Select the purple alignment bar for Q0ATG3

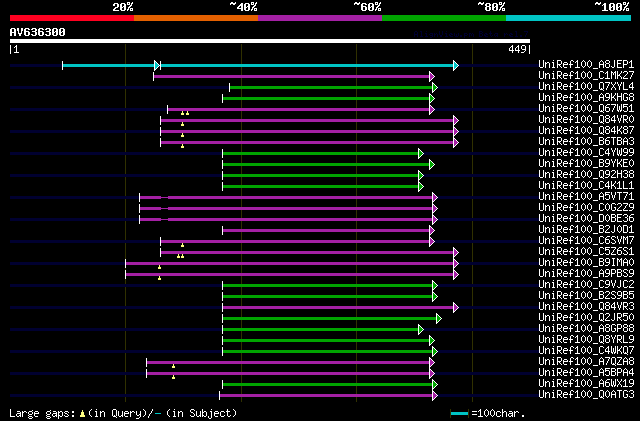click(x=328, y=396)
